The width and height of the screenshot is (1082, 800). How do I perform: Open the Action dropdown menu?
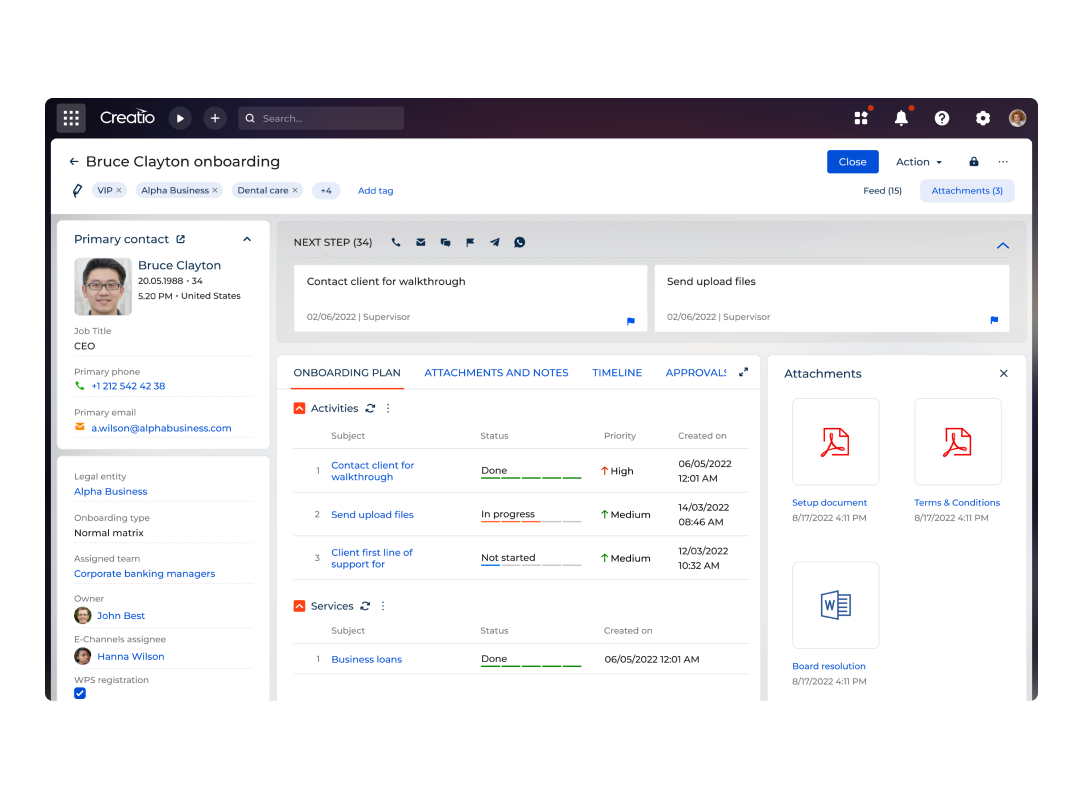click(x=918, y=161)
